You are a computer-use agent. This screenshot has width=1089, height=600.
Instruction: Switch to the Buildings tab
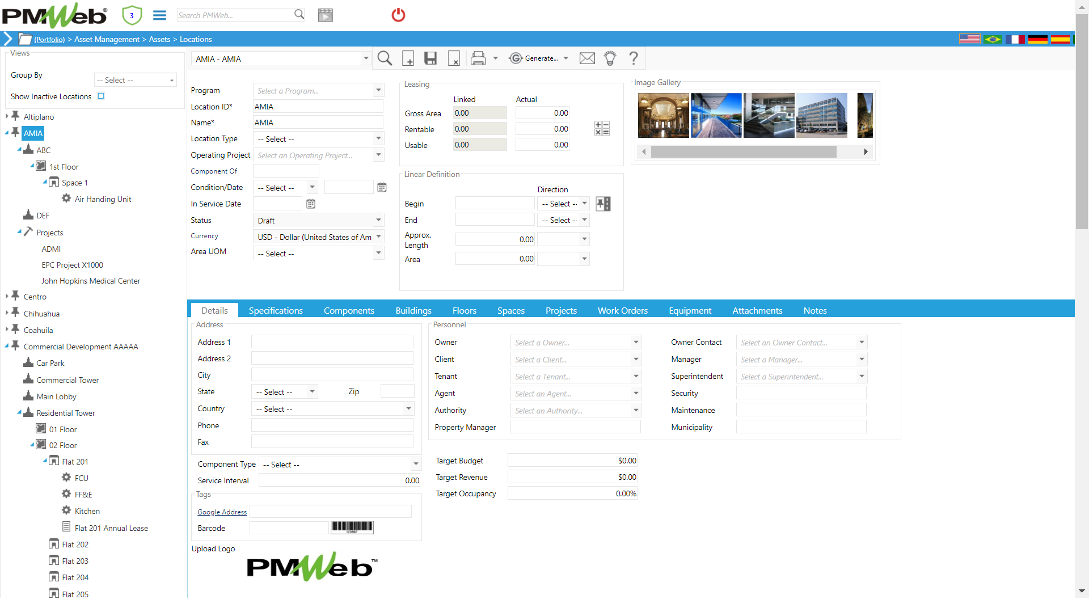413,310
